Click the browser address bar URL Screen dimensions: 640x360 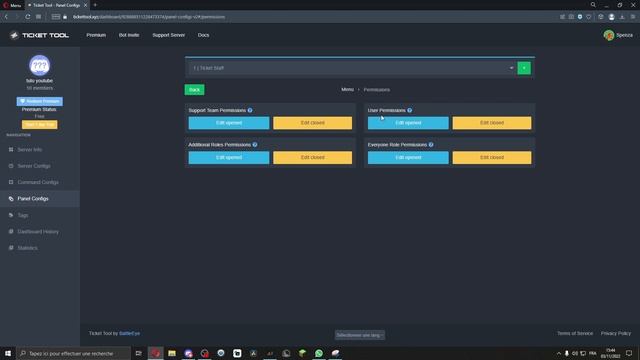click(149, 17)
